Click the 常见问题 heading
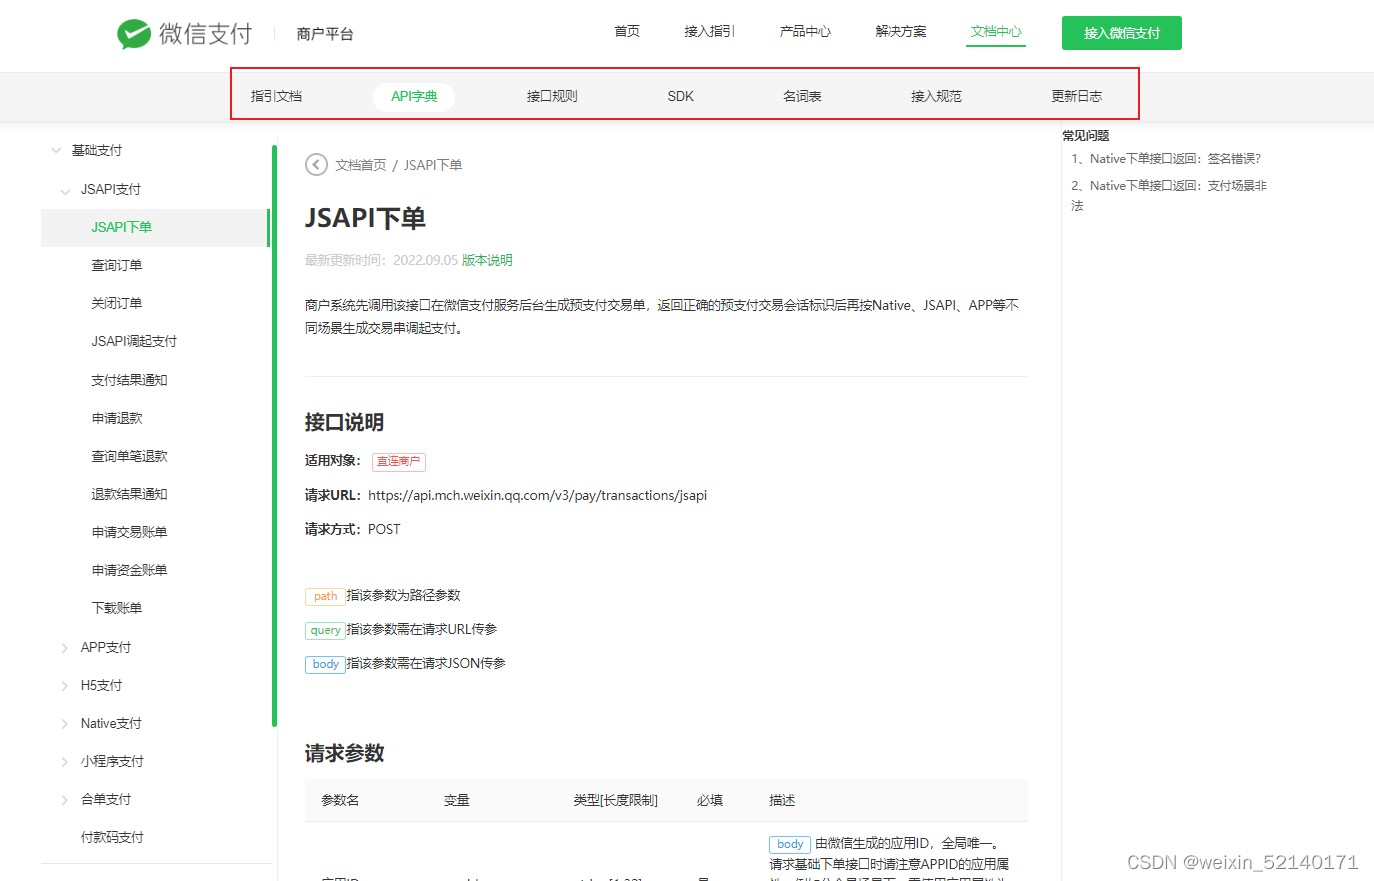 point(1086,135)
